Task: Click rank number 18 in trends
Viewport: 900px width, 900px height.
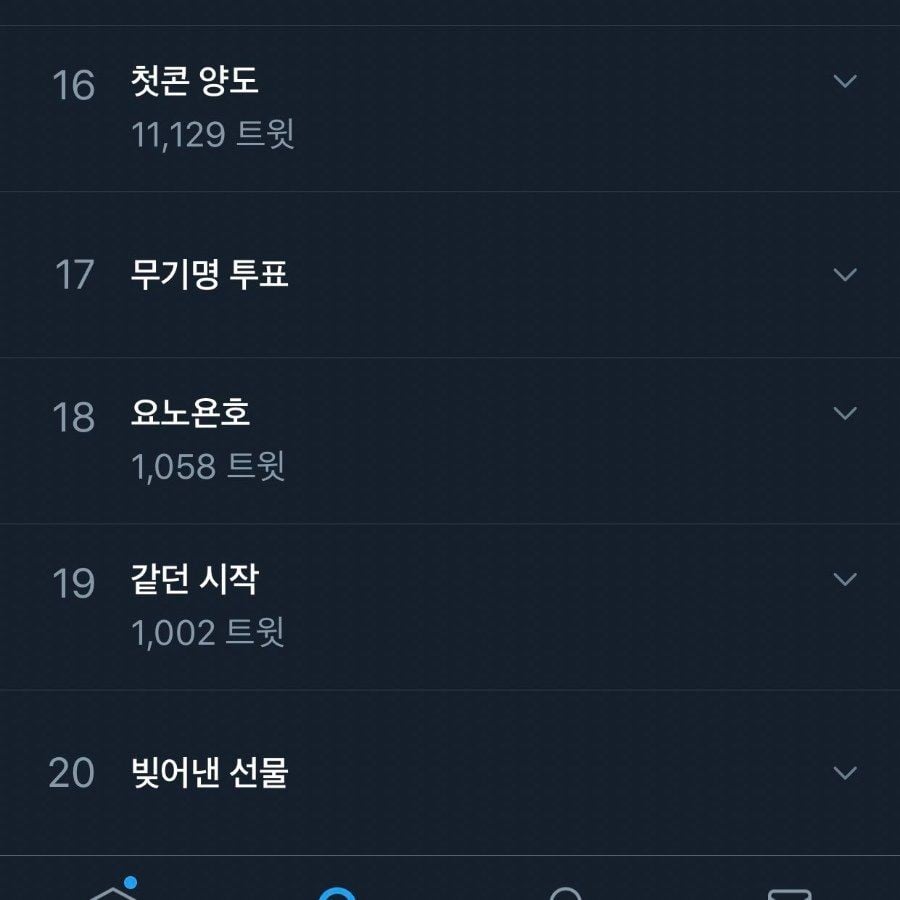Action: click(x=73, y=418)
